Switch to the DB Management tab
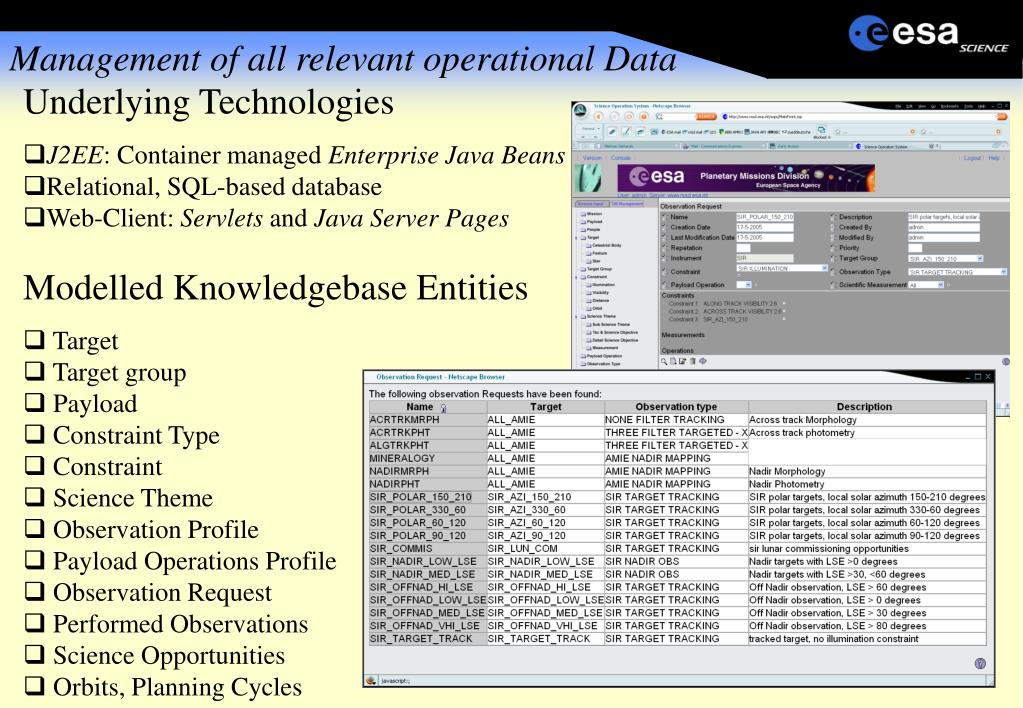1023x708 pixels. coord(628,204)
